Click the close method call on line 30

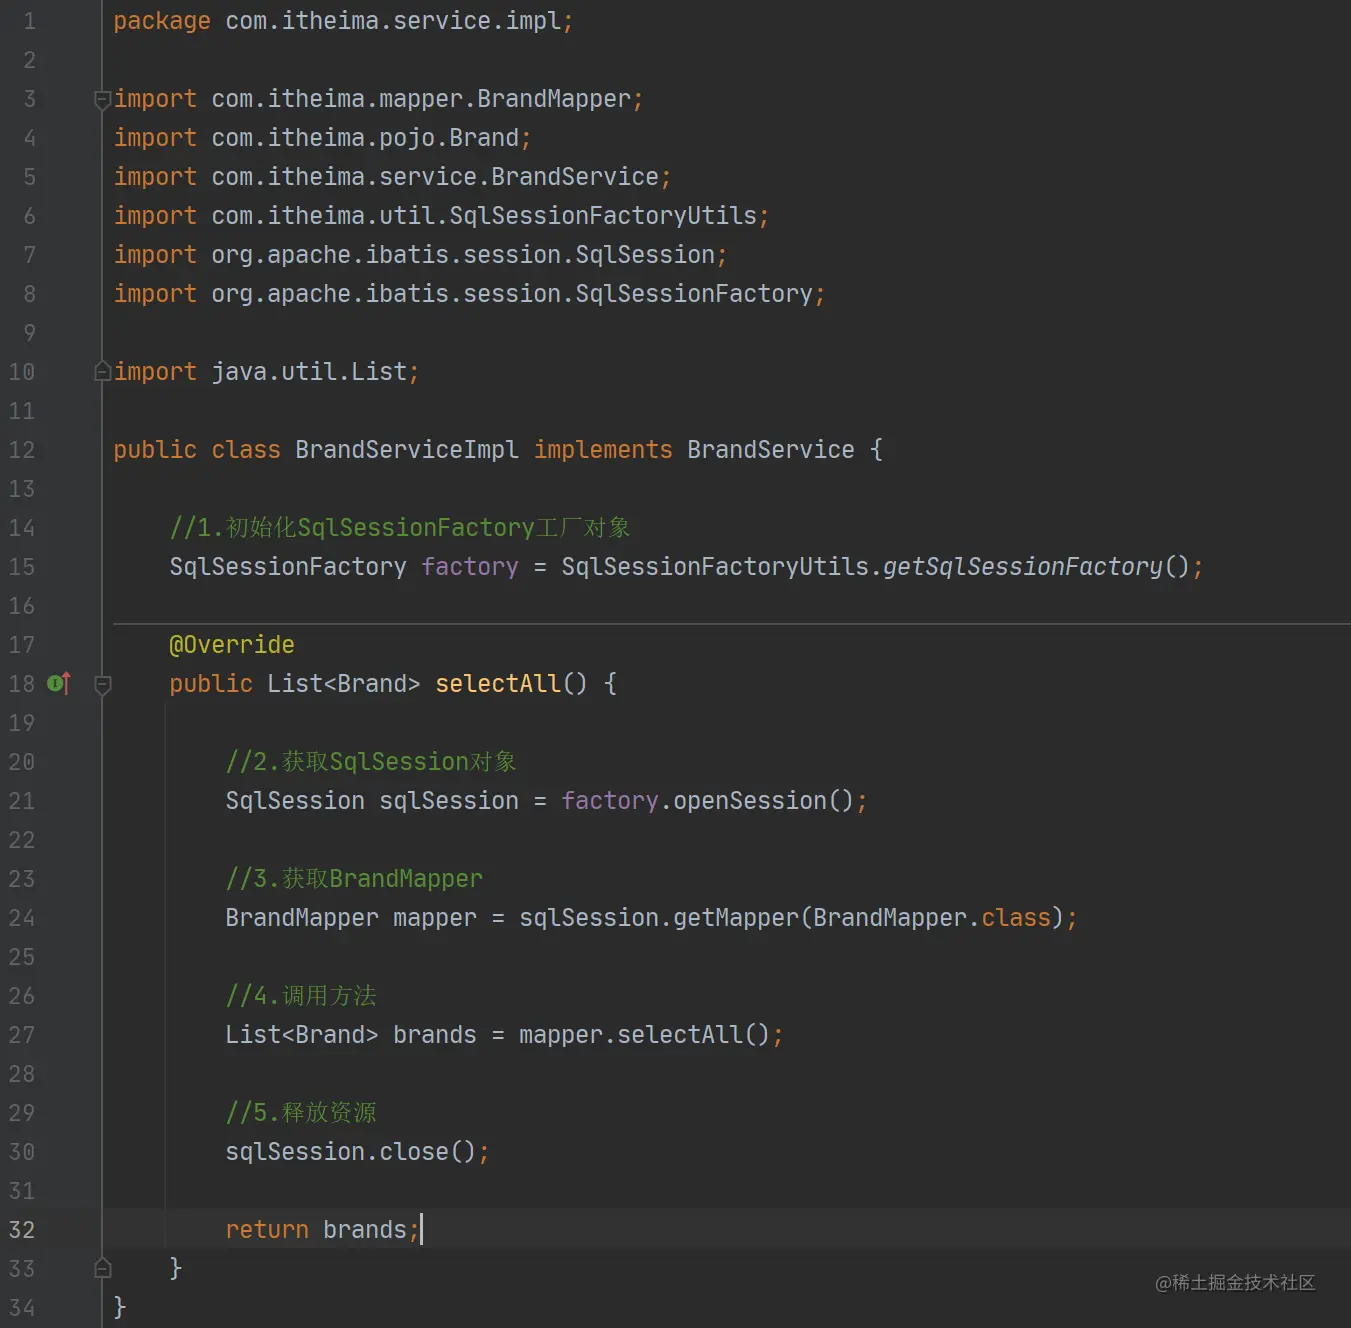[x=414, y=1152]
